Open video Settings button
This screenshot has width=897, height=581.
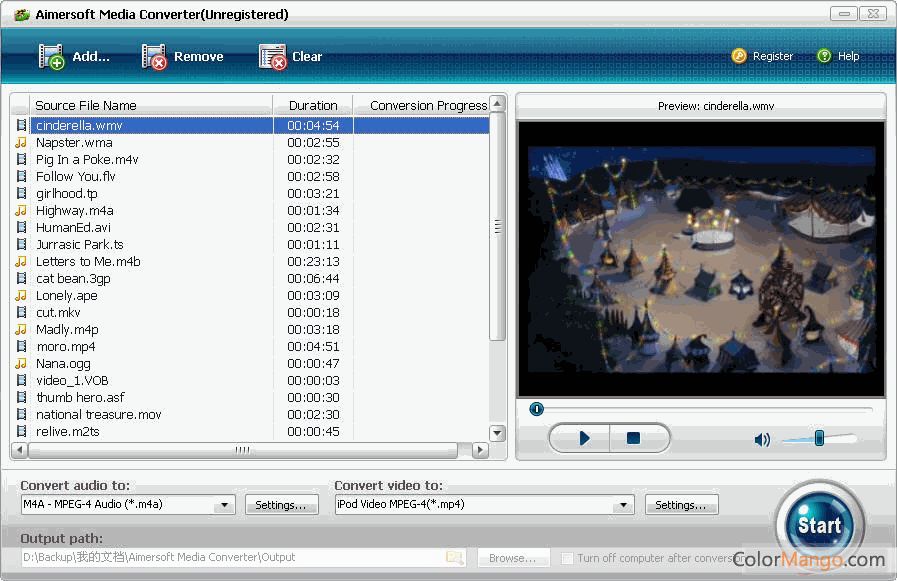(x=681, y=505)
